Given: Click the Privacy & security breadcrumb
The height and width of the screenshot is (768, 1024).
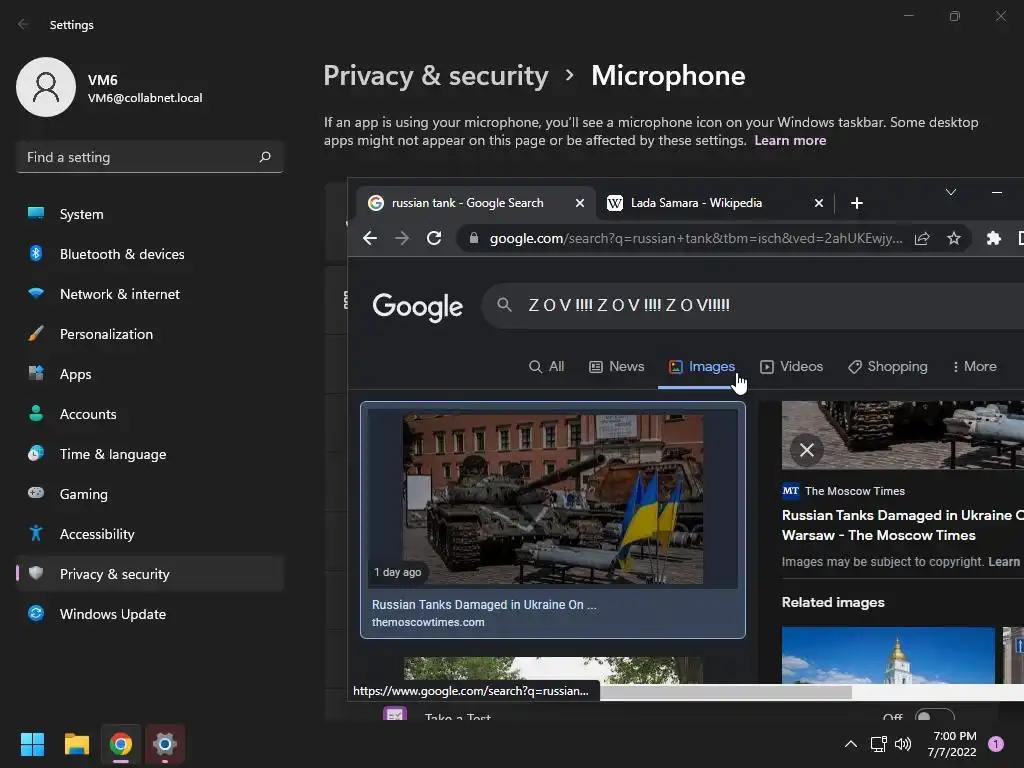Looking at the screenshot, I should tap(436, 76).
